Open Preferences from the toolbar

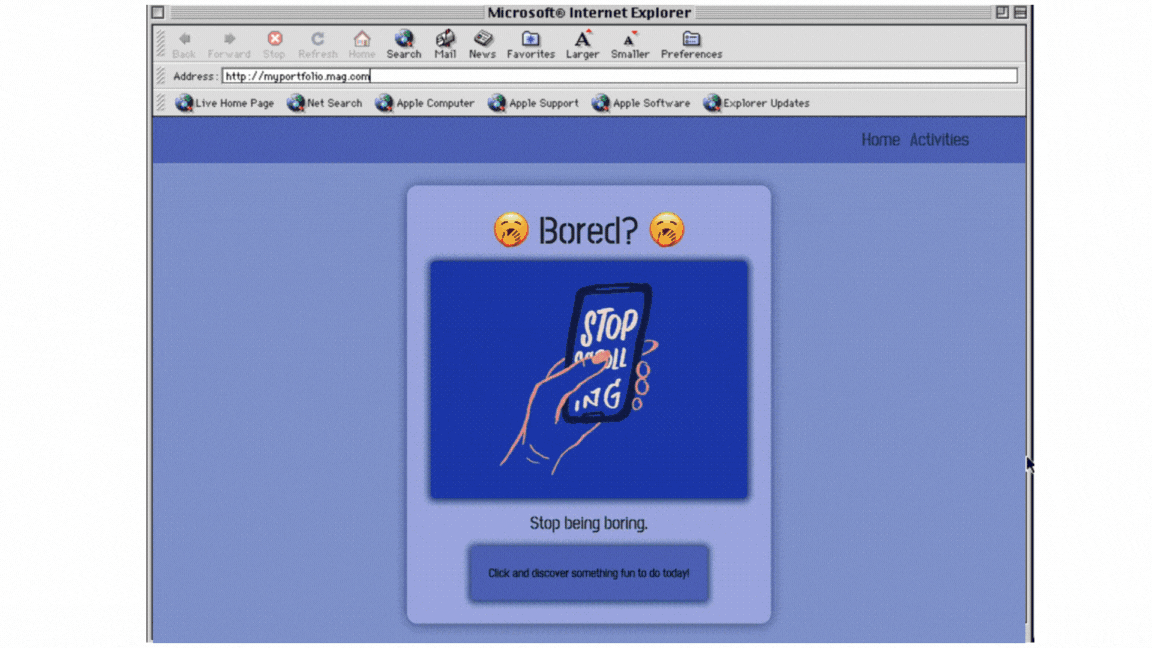coord(691,44)
